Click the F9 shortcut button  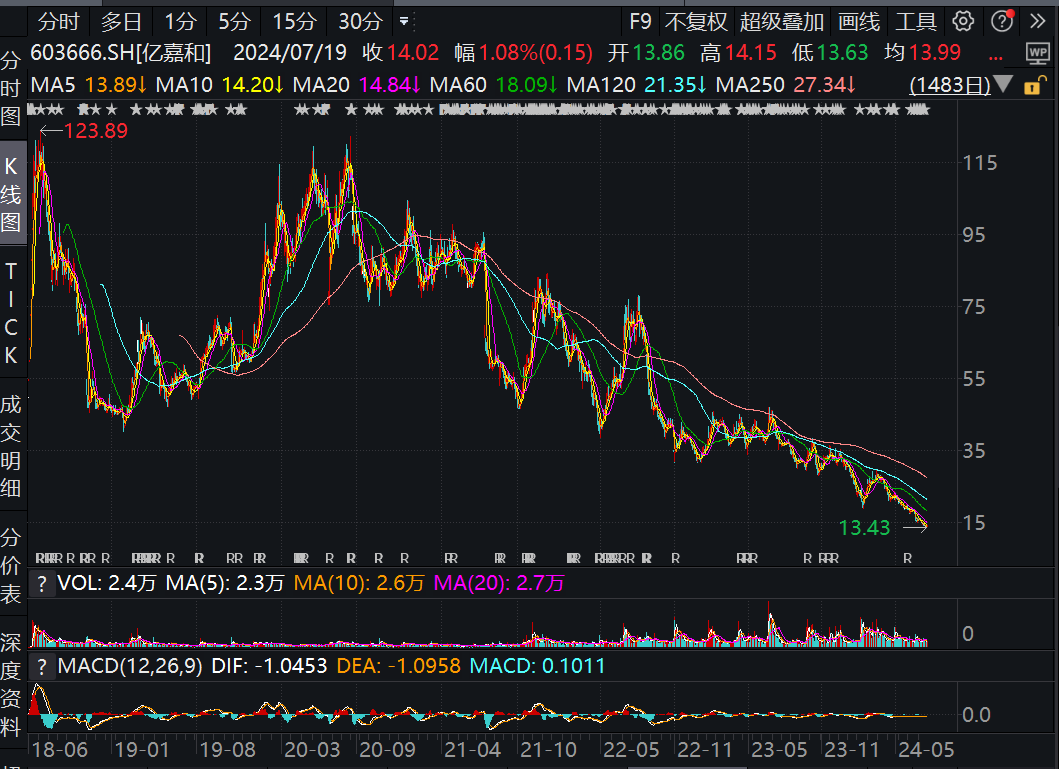coord(640,22)
